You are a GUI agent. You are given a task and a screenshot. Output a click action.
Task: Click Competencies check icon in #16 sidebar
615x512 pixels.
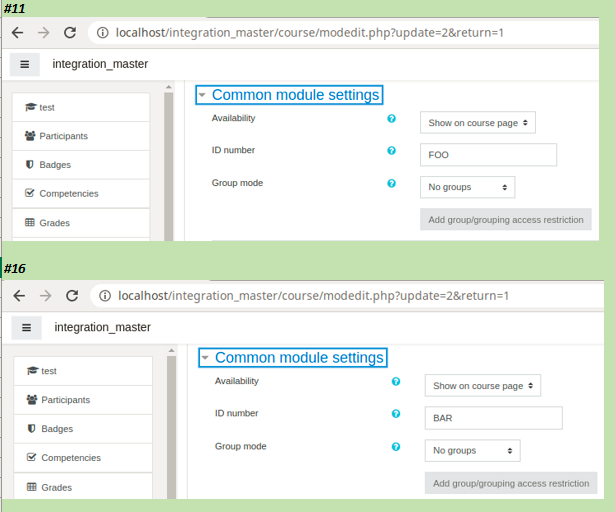[x=31, y=457]
